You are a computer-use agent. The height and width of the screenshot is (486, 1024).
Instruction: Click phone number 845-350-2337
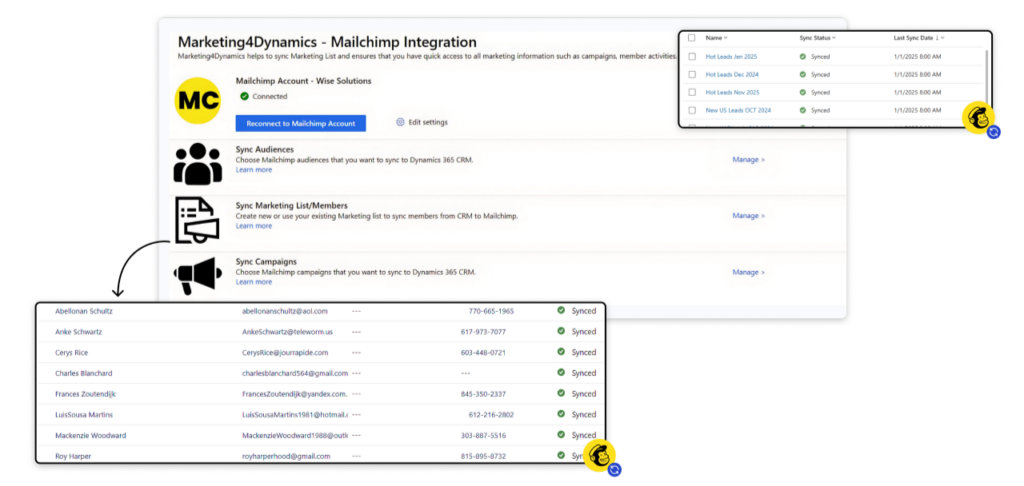click(483, 394)
